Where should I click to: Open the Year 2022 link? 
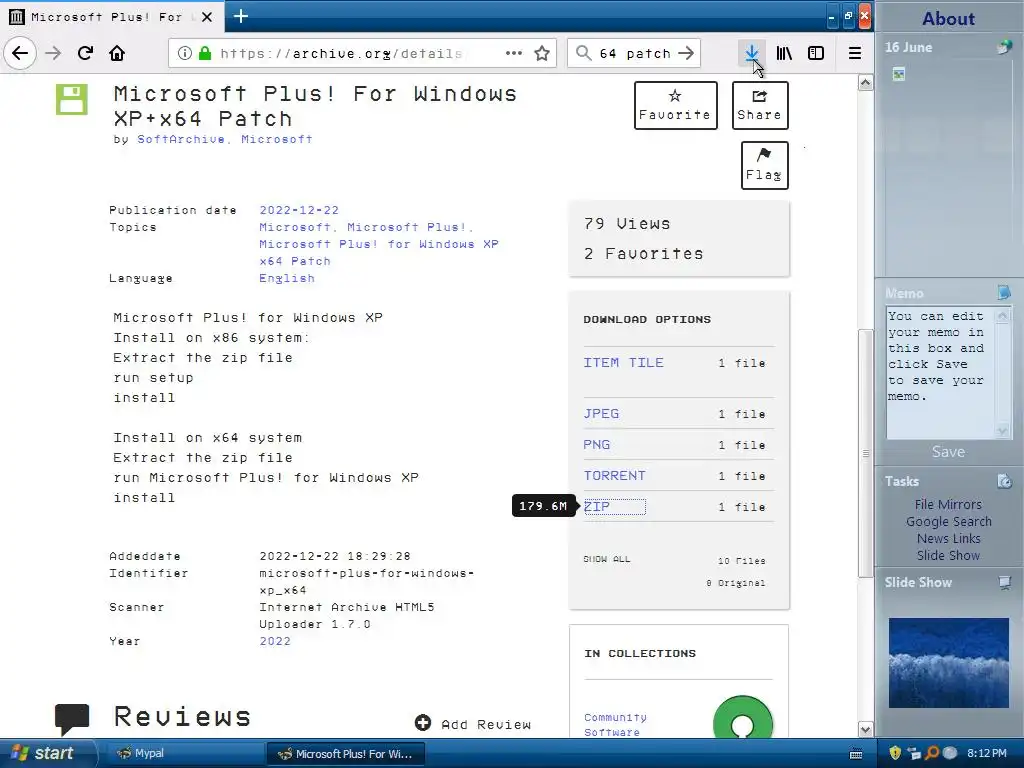point(275,641)
